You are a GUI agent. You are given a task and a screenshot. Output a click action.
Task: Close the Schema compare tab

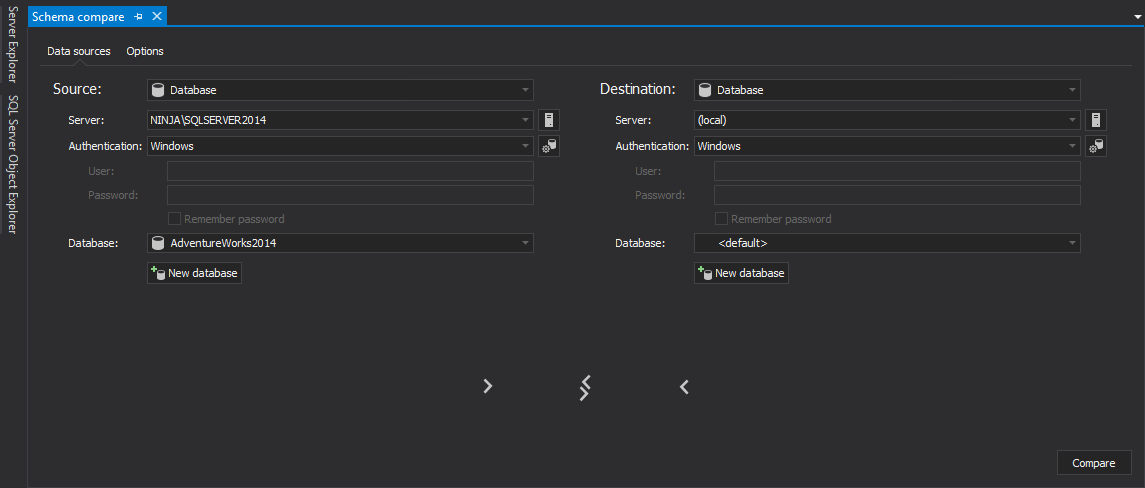(156, 17)
